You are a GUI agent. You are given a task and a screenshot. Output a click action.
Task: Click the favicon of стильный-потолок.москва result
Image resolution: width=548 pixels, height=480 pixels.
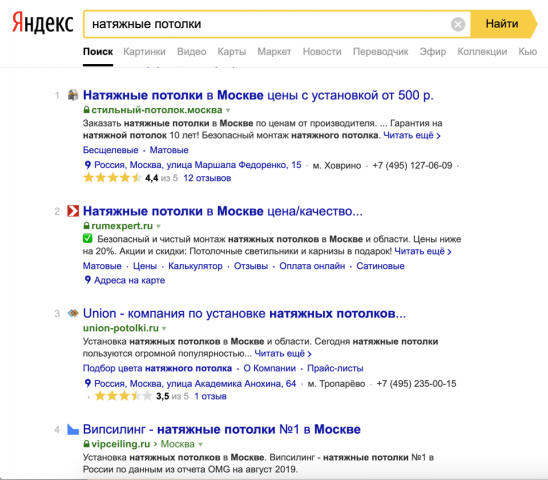tap(73, 95)
